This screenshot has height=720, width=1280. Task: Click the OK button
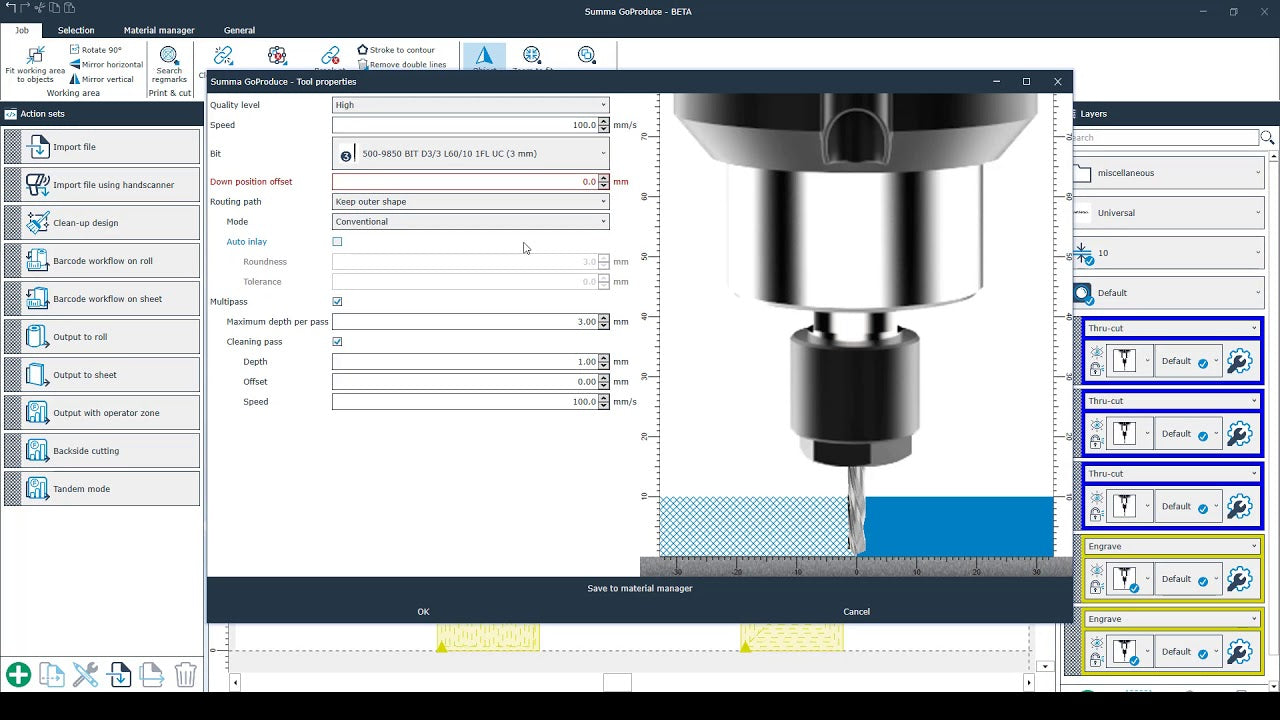422,611
